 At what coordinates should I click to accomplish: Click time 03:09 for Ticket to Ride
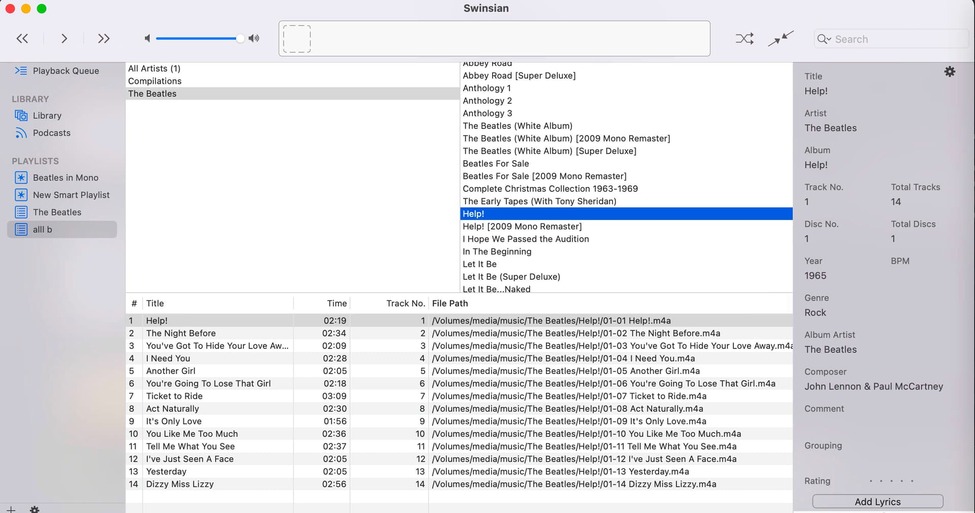[x=334, y=396]
